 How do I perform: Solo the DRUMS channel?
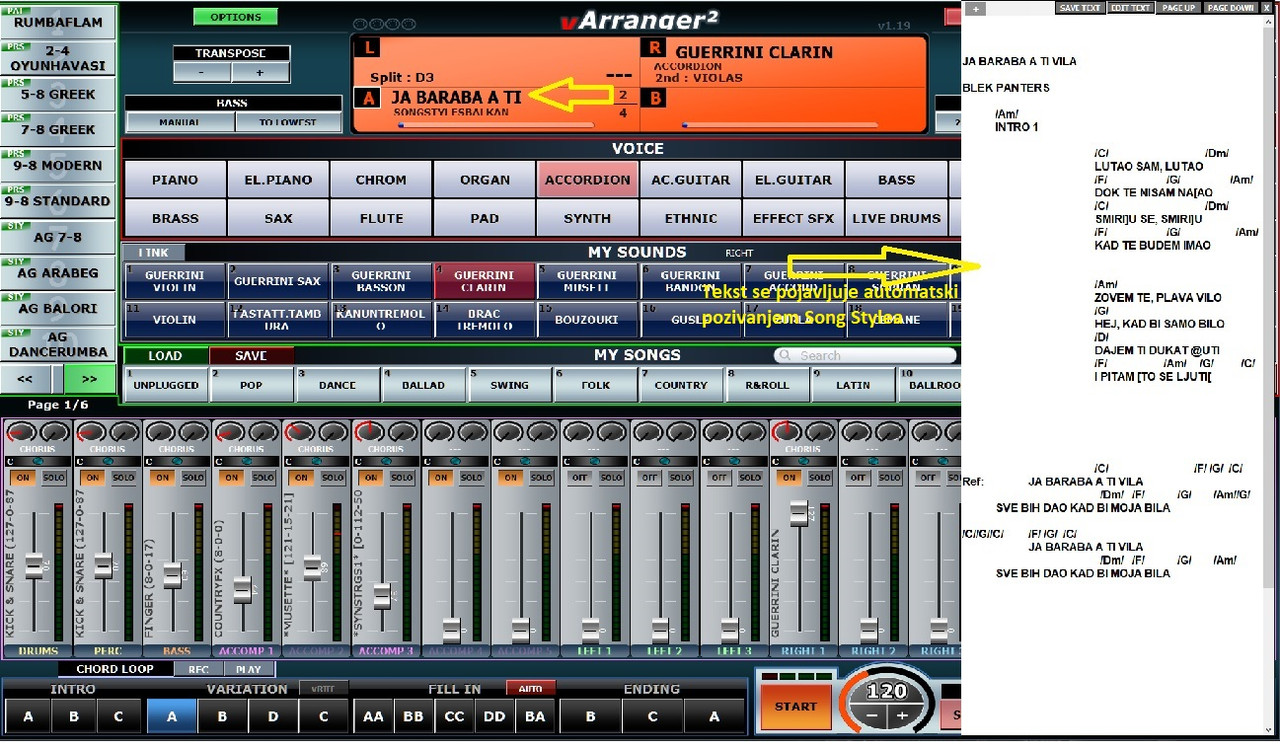(54, 478)
